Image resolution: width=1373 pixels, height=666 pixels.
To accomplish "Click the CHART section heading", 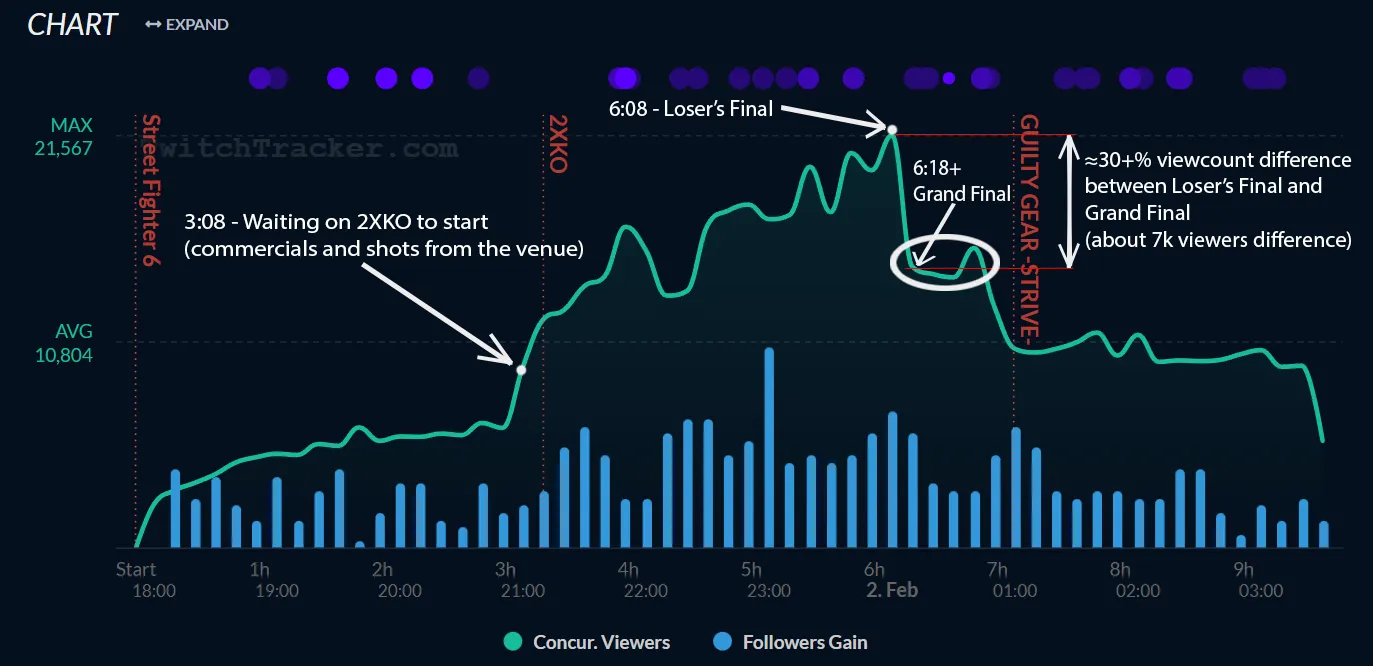I will [72, 24].
